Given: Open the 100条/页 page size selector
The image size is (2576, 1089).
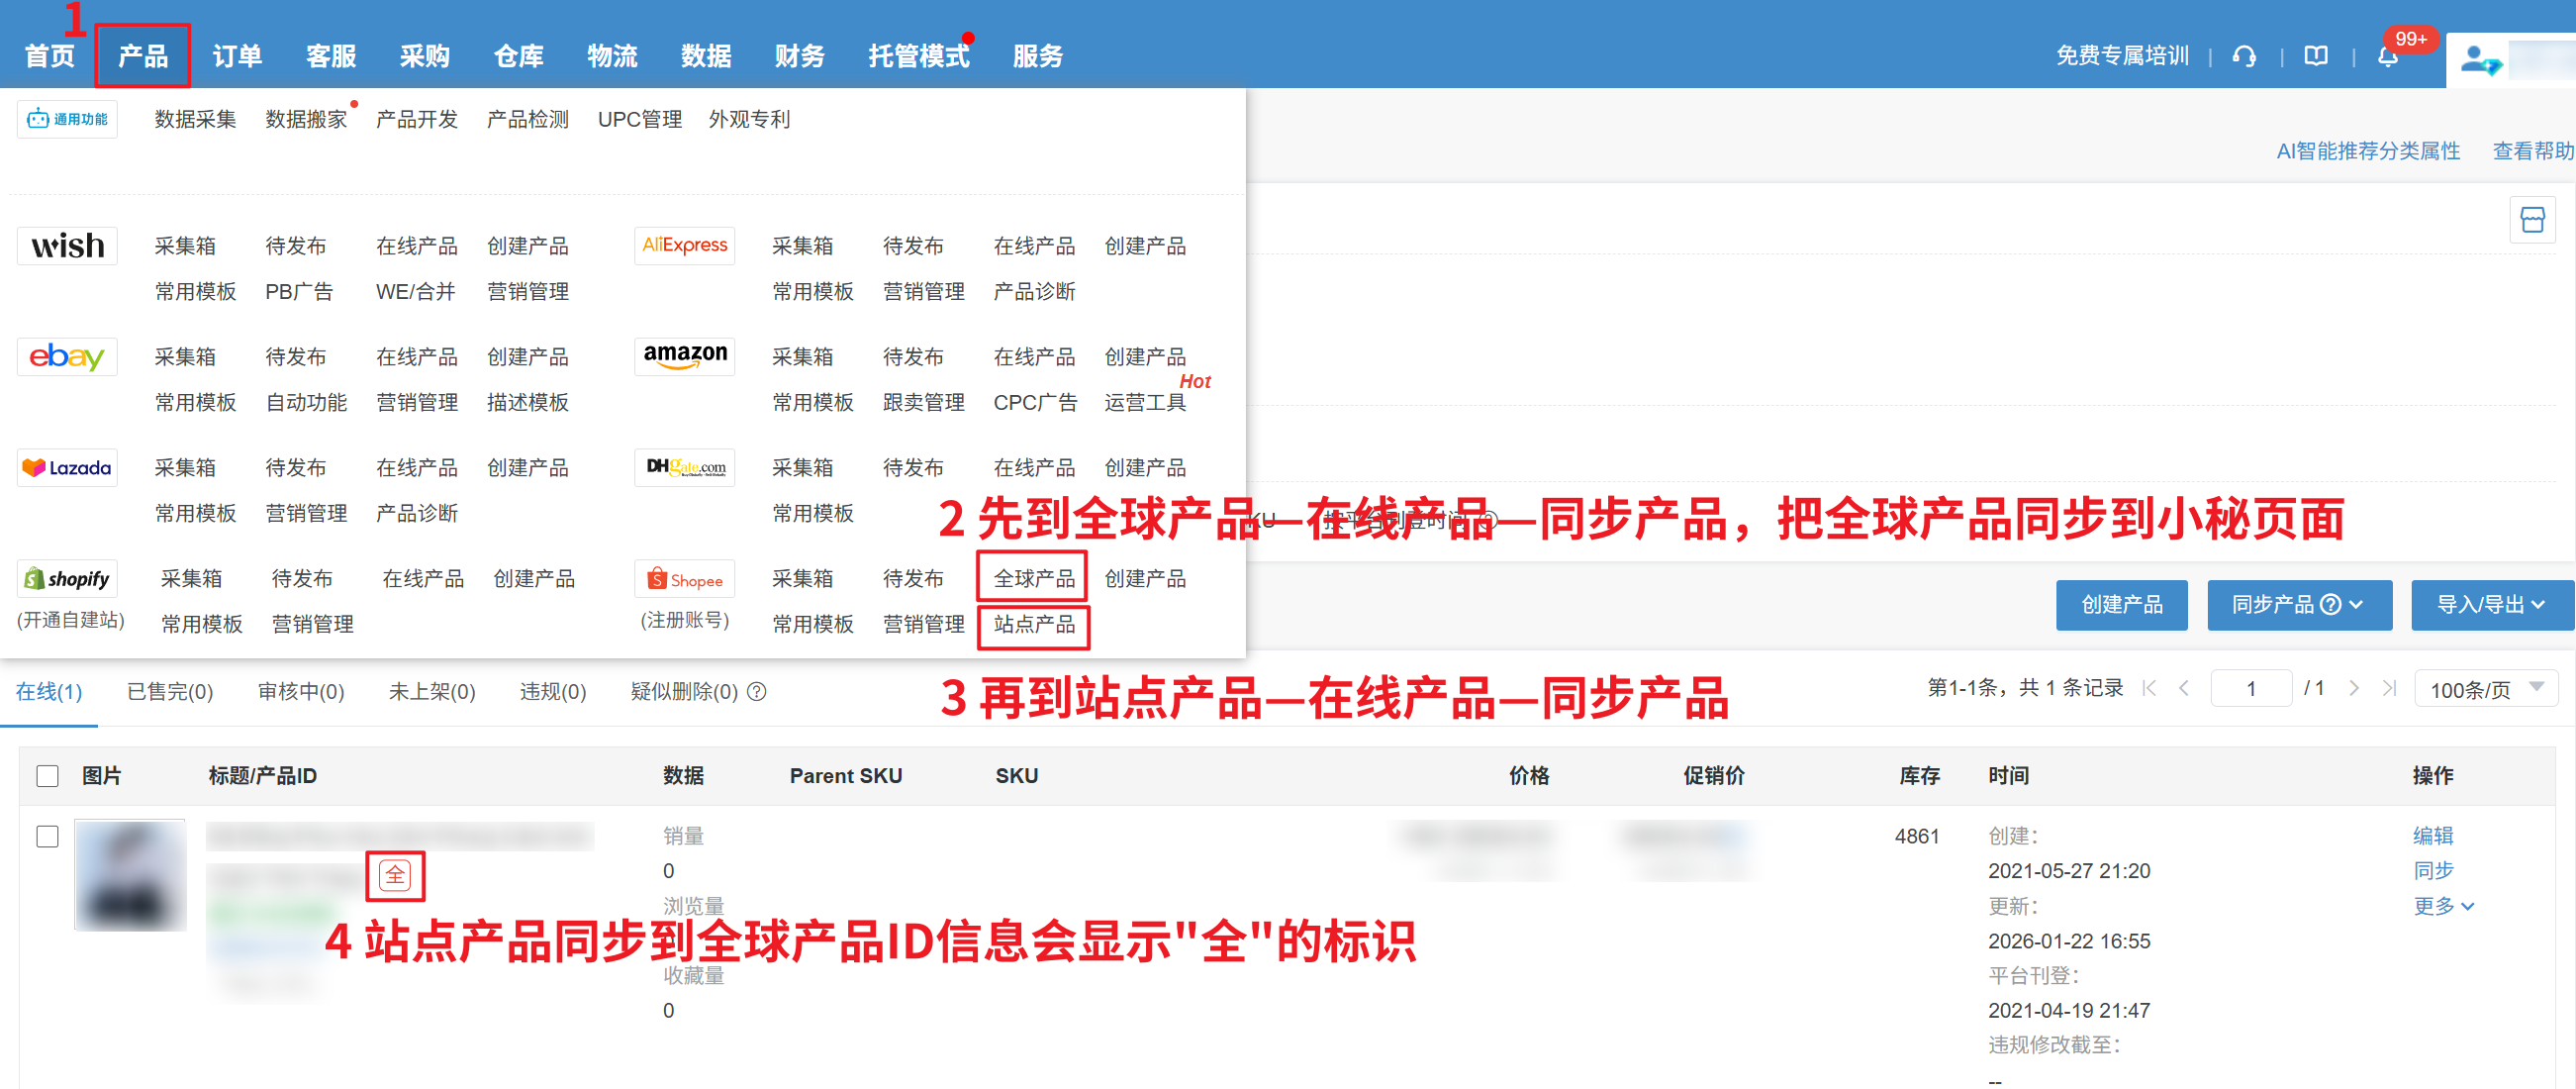Looking at the screenshot, I should tap(2485, 689).
